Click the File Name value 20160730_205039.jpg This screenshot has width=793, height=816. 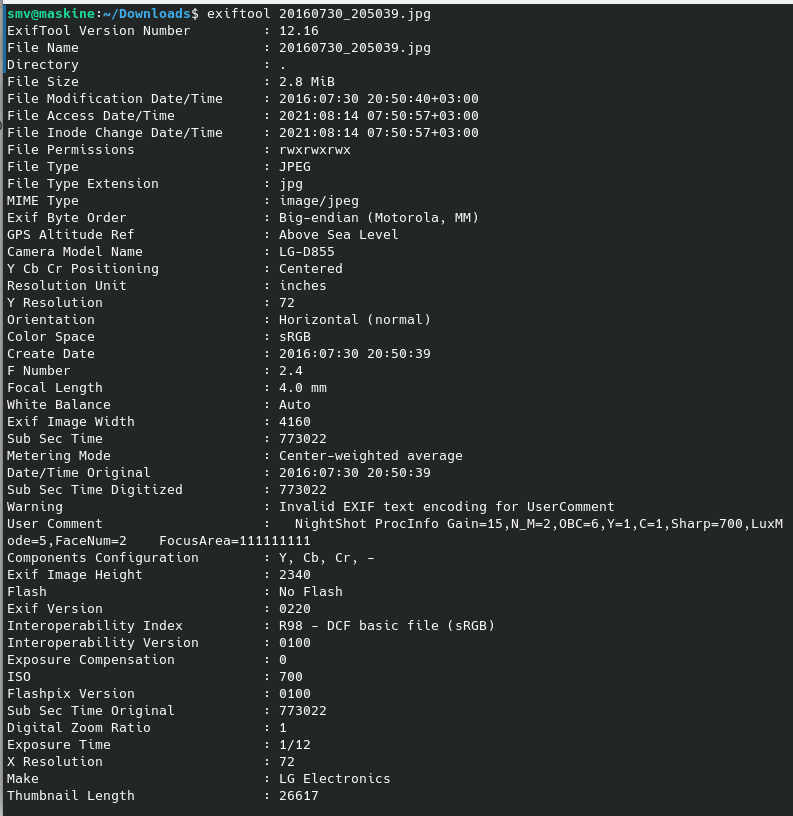355,48
